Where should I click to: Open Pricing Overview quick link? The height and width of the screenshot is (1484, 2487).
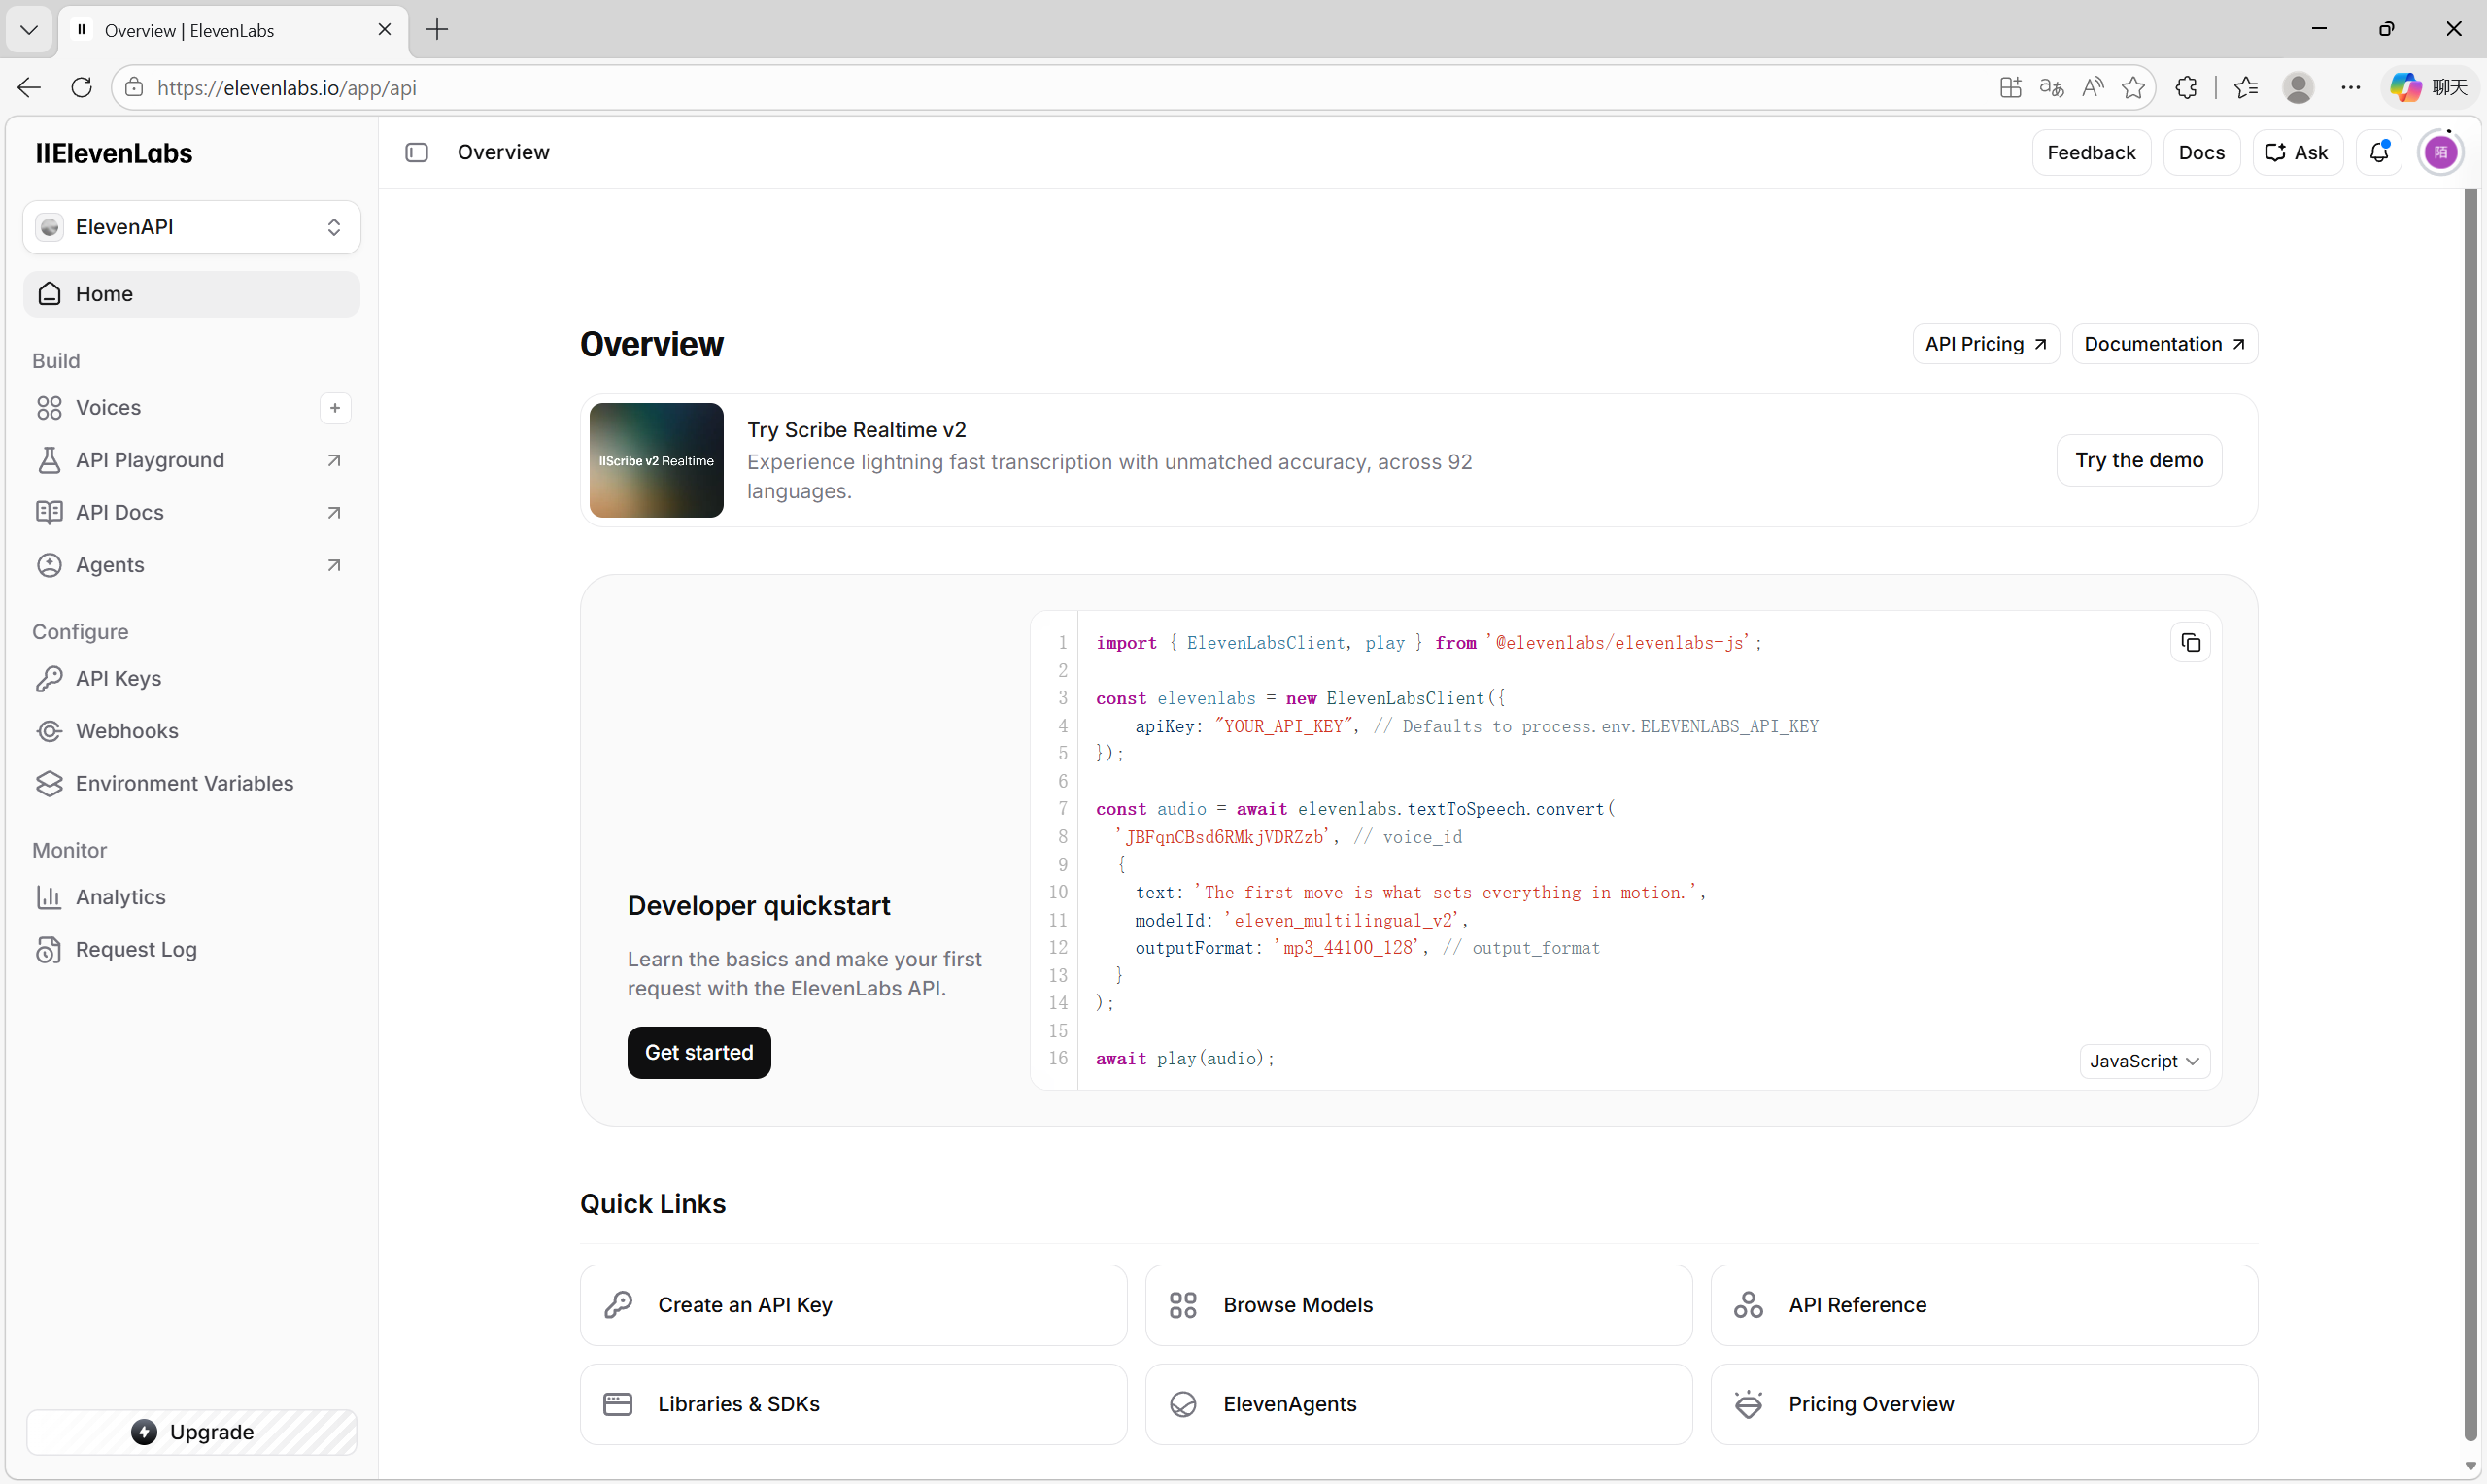[1984, 1404]
